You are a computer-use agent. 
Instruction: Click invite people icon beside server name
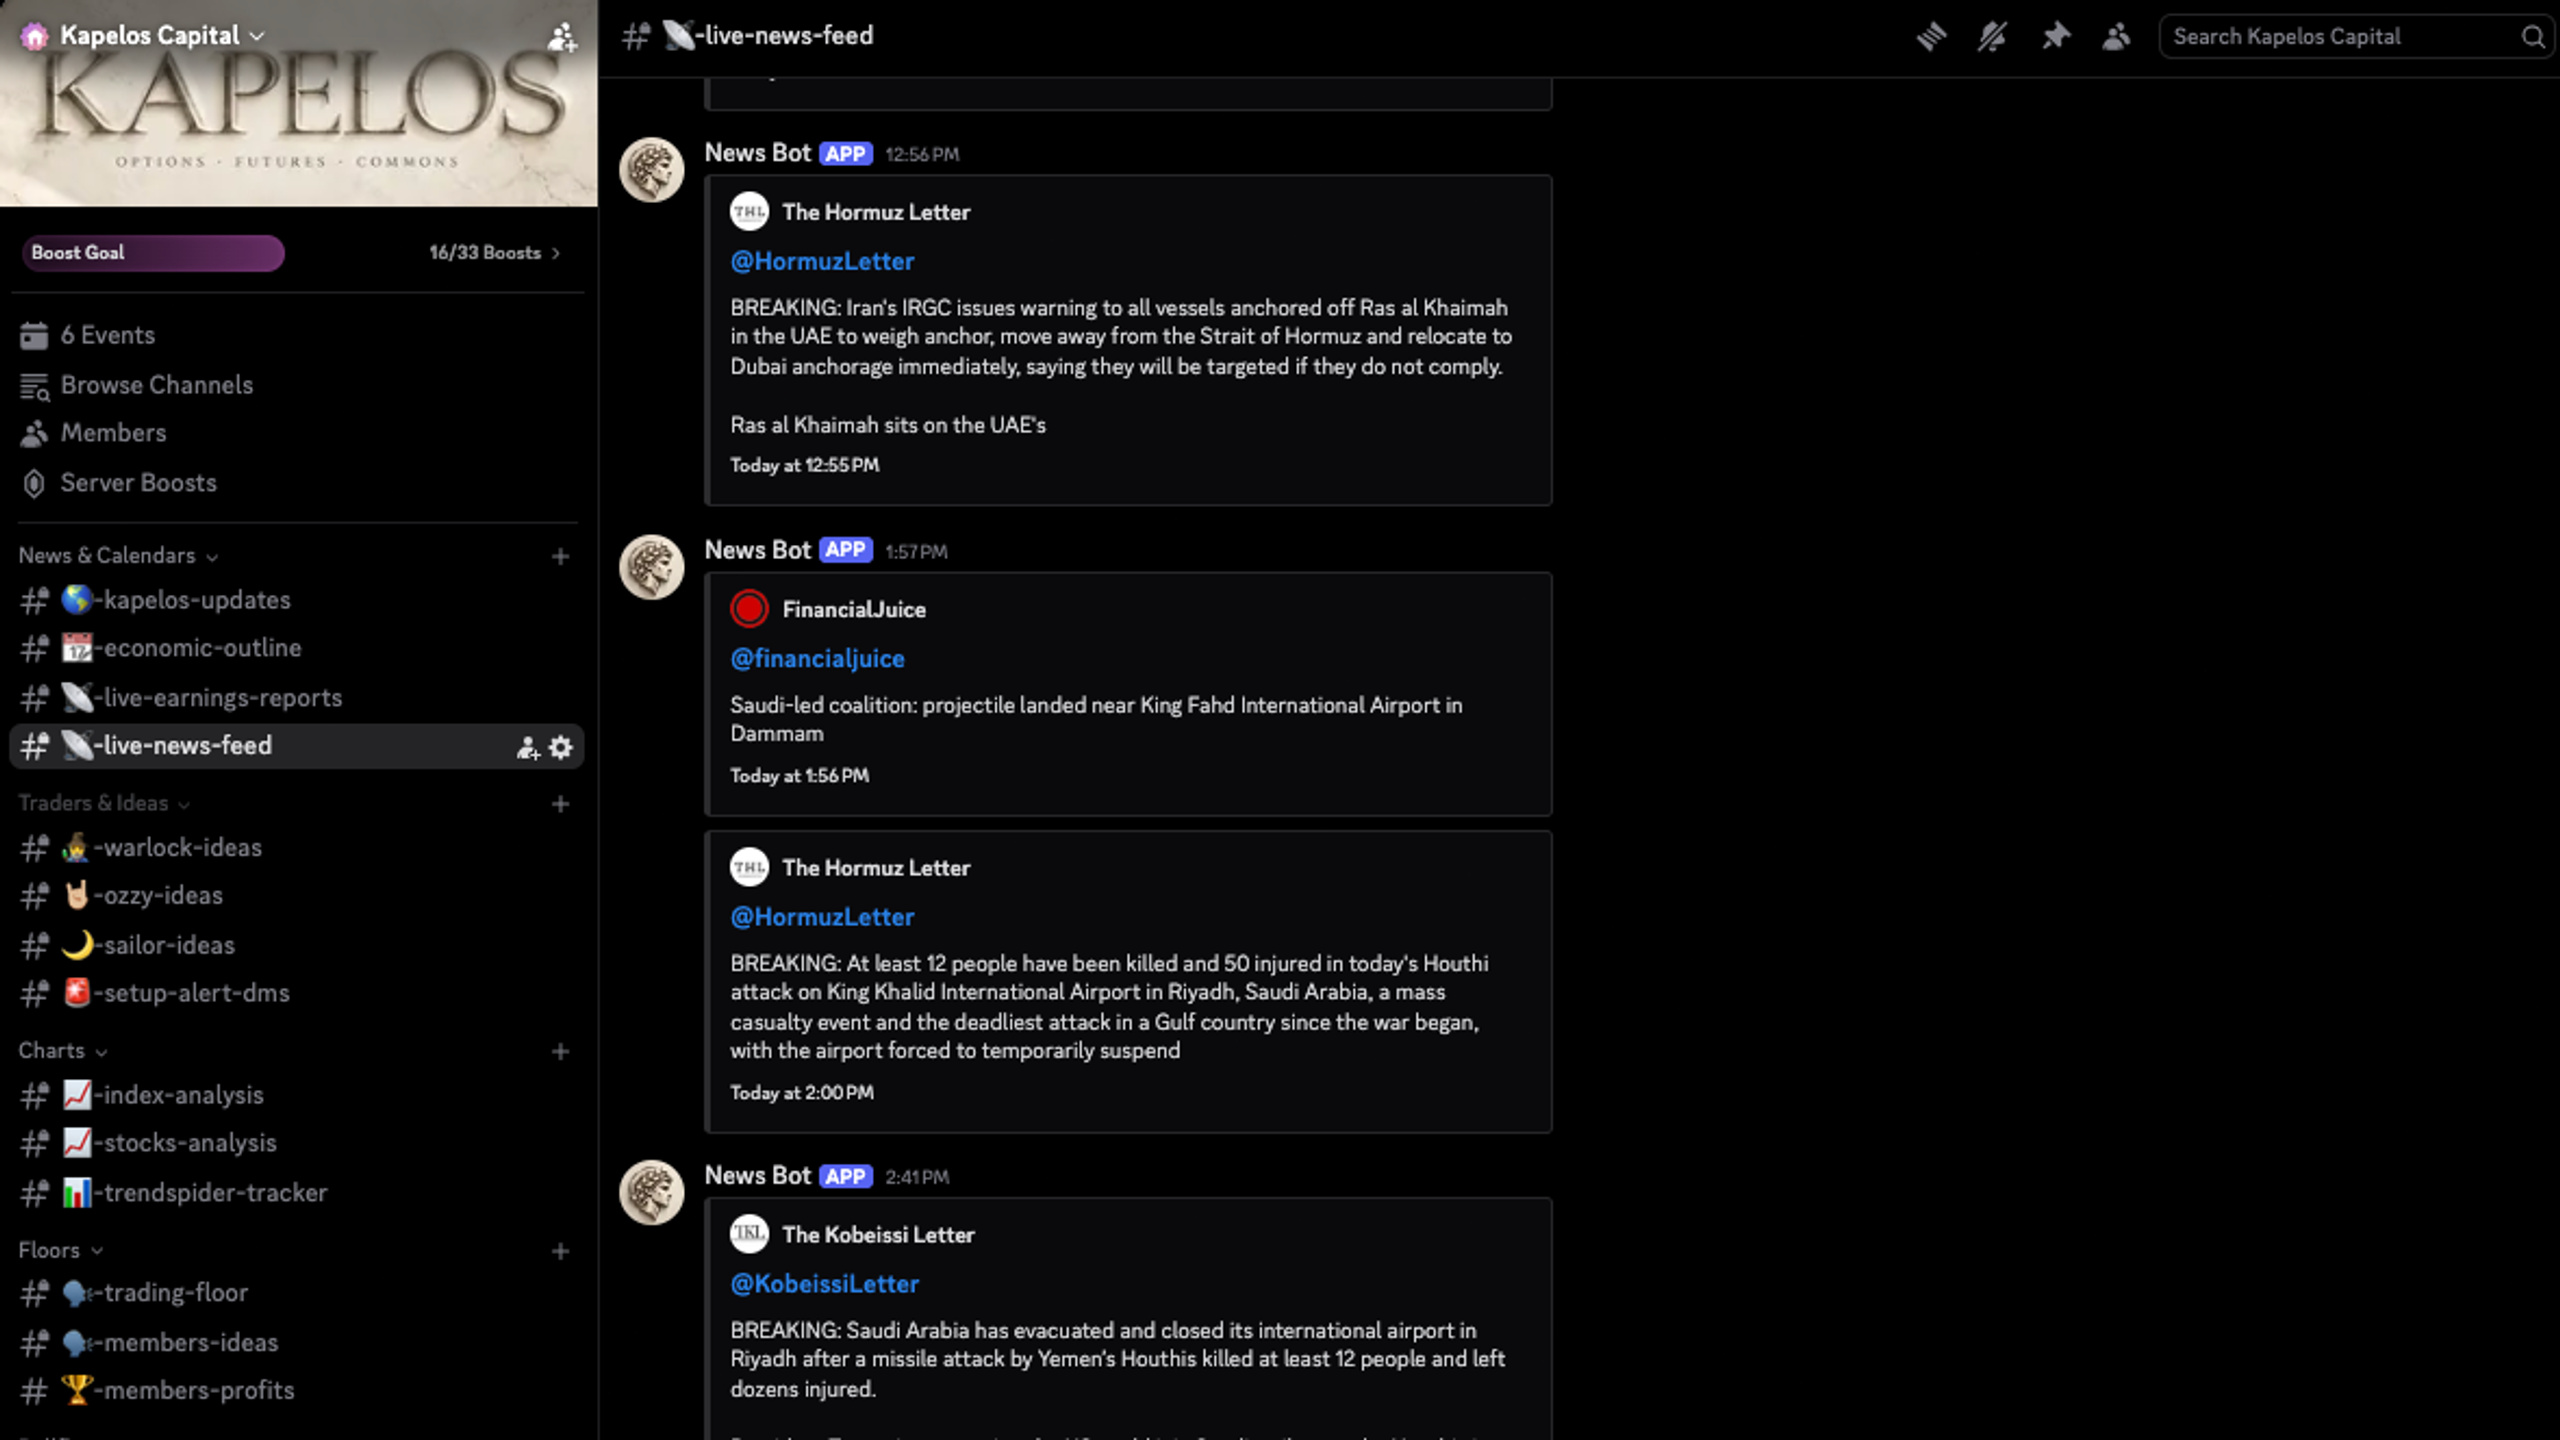[x=562, y=37]
